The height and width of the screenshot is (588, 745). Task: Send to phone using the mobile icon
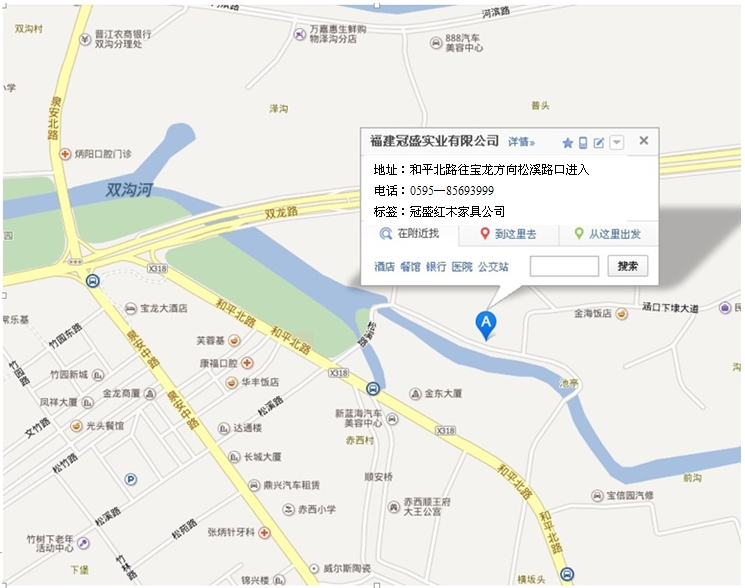click(x=583, y=142)
